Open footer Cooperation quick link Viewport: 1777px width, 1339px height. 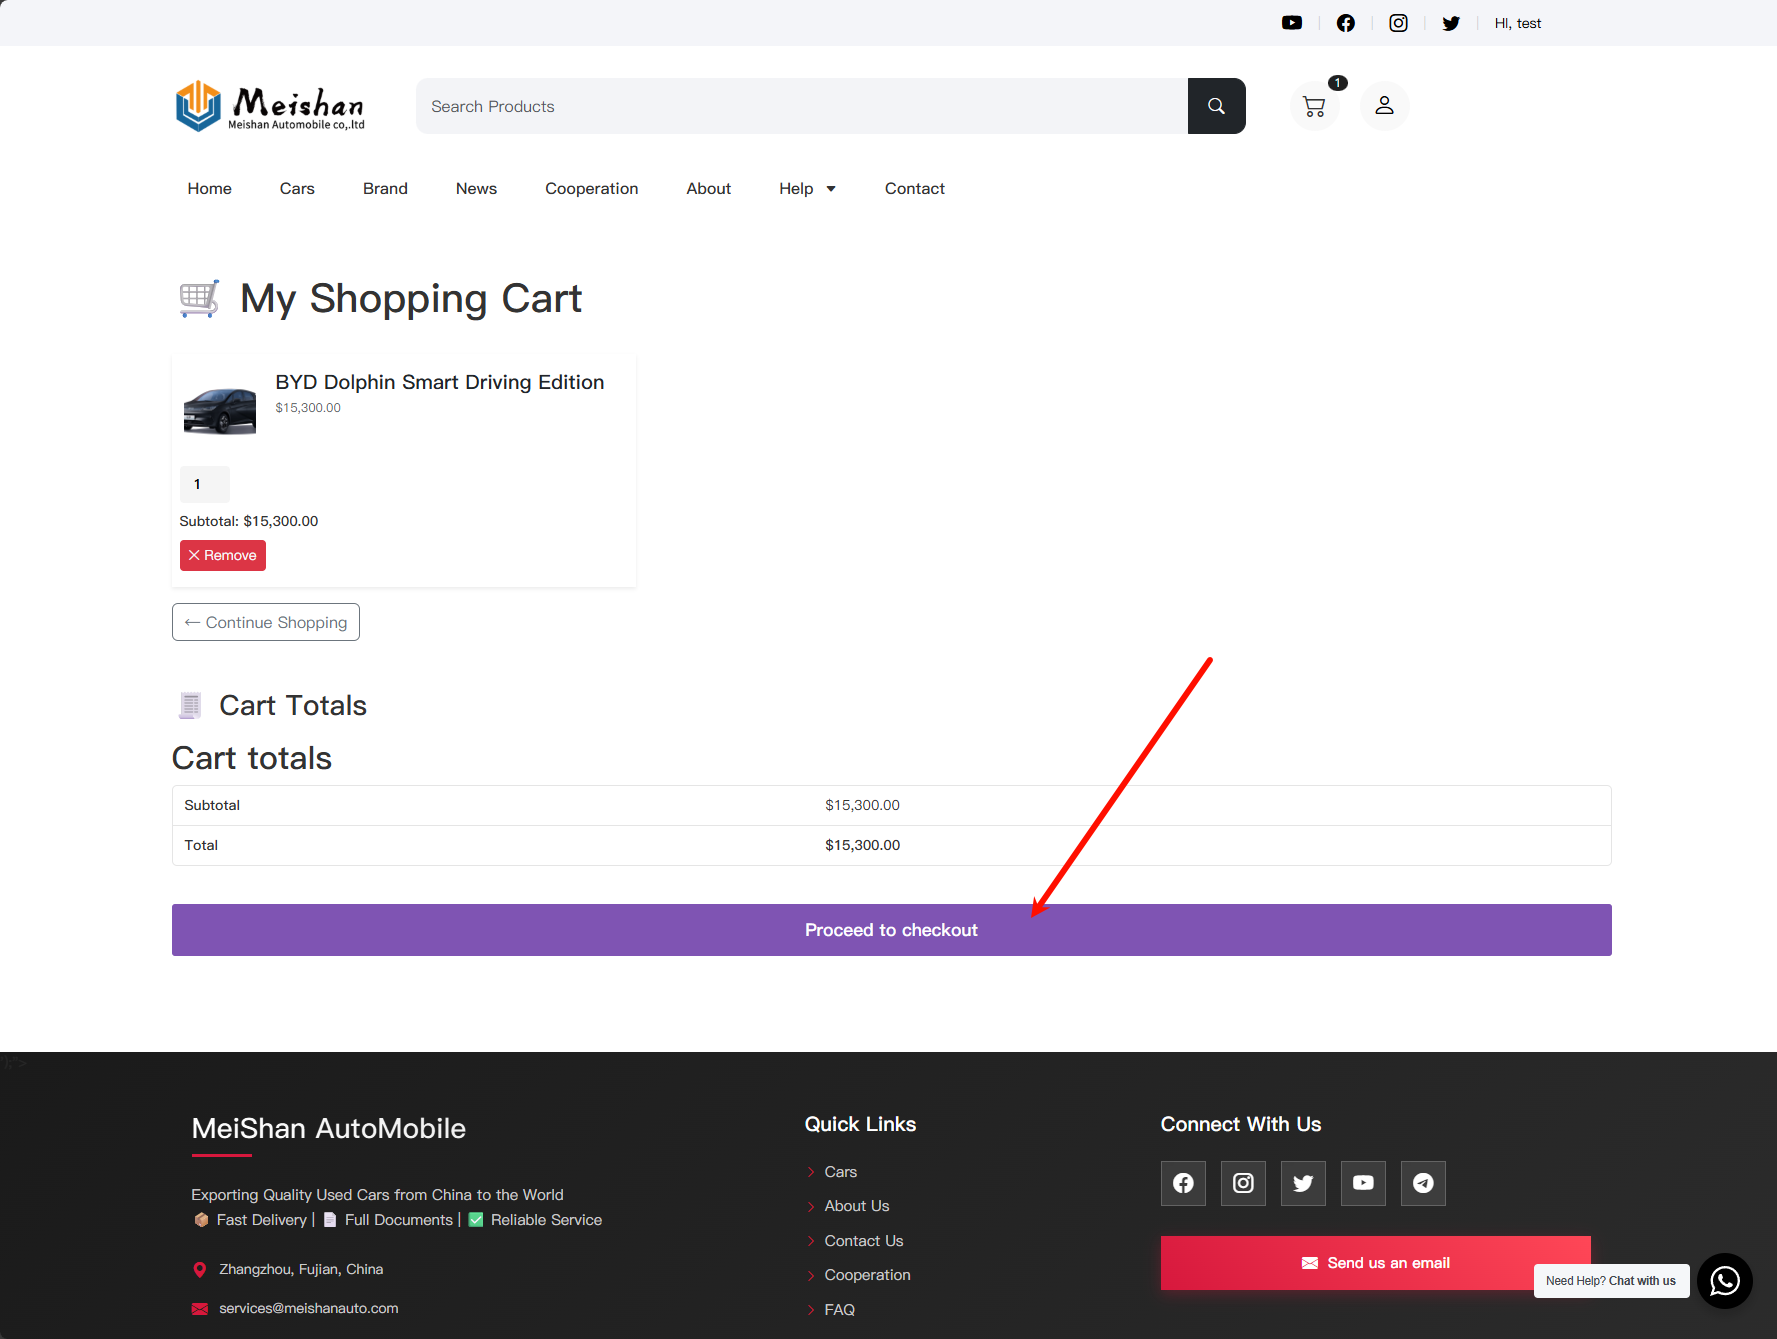pyautogui.click(x=867, y=1275)
